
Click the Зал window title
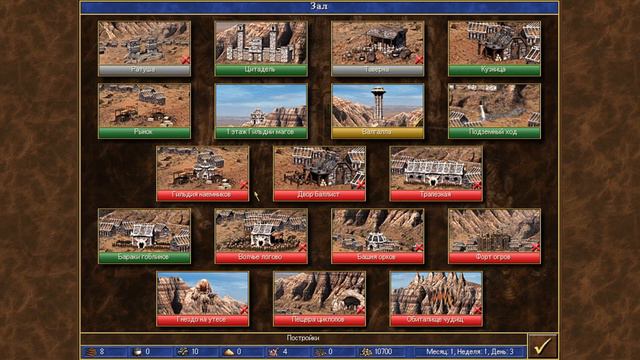pyautogui.click(x=319, y=7)
